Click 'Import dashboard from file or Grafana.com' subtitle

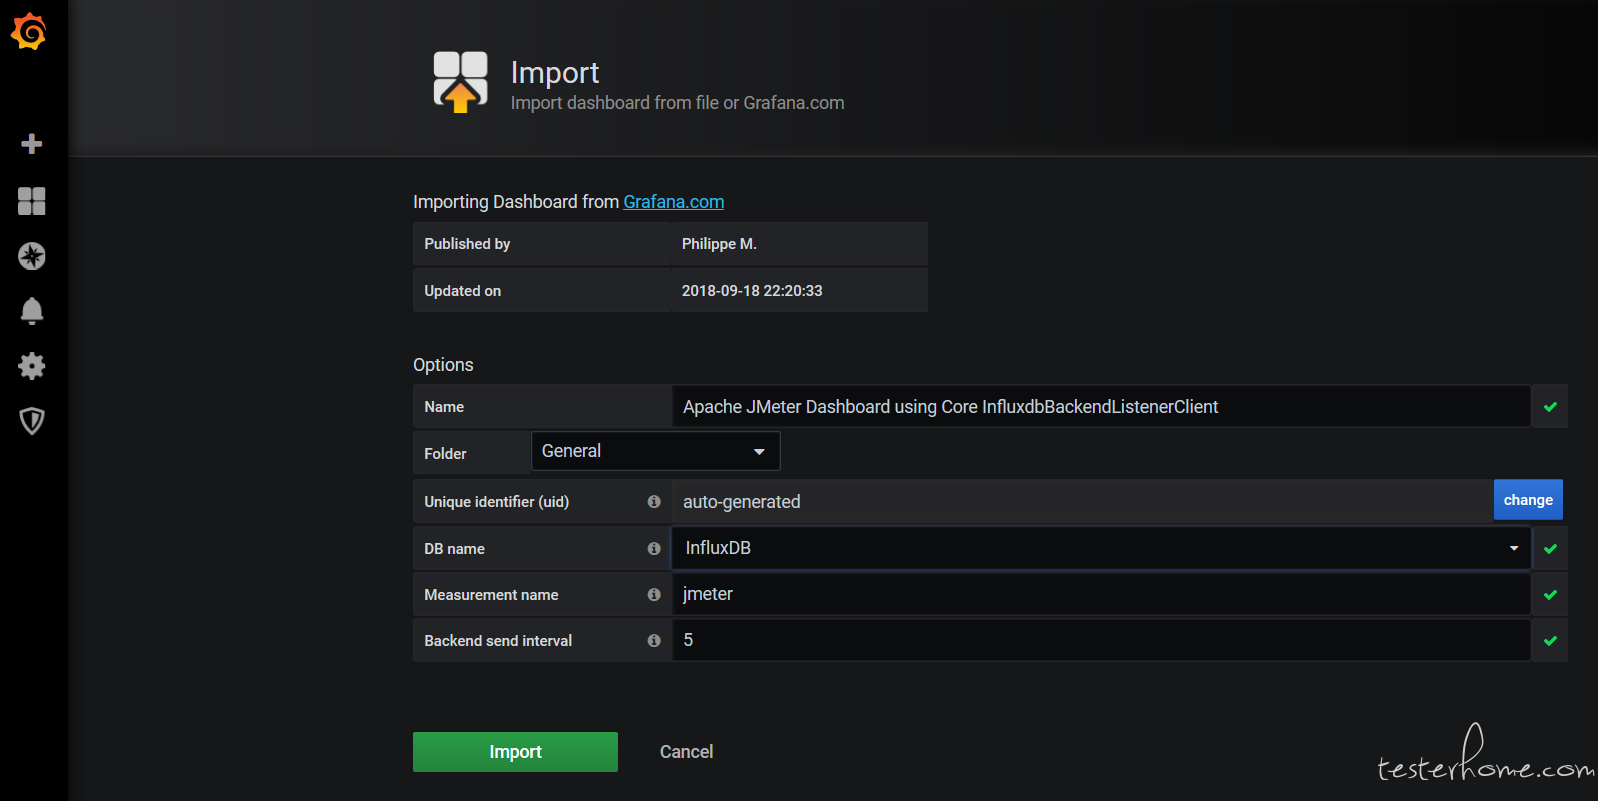678,103
